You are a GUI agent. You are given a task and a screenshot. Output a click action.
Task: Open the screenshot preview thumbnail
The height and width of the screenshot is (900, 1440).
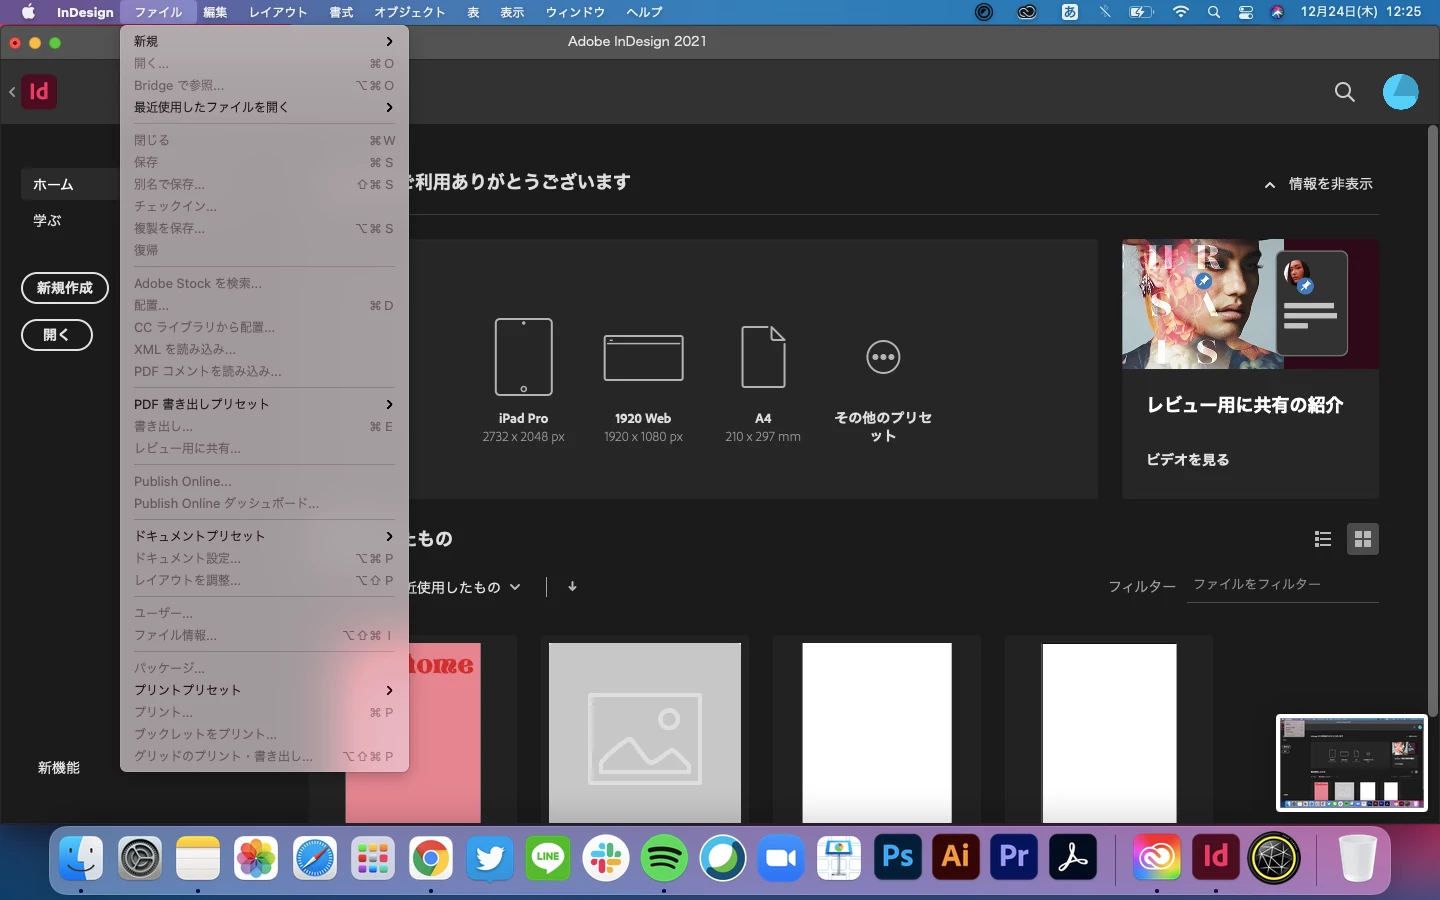click(1351, 762)
